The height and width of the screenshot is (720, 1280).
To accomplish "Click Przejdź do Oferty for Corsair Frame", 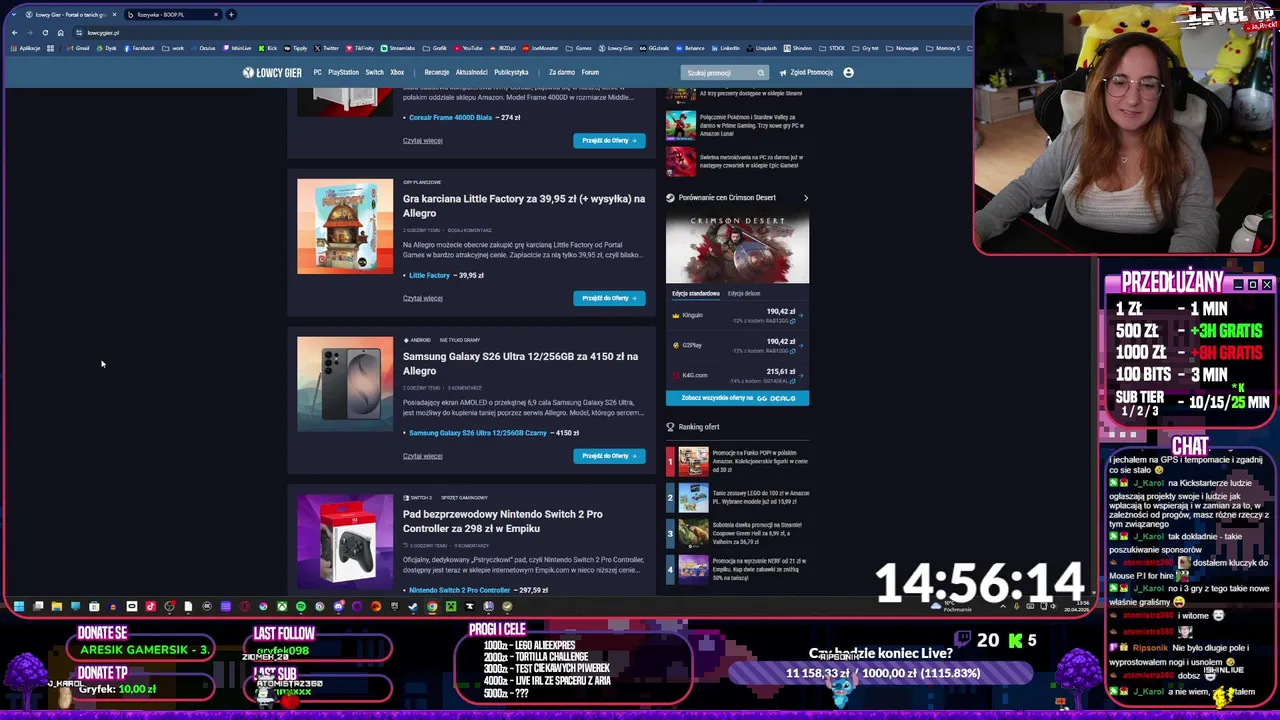I will [x=609, y=141].
